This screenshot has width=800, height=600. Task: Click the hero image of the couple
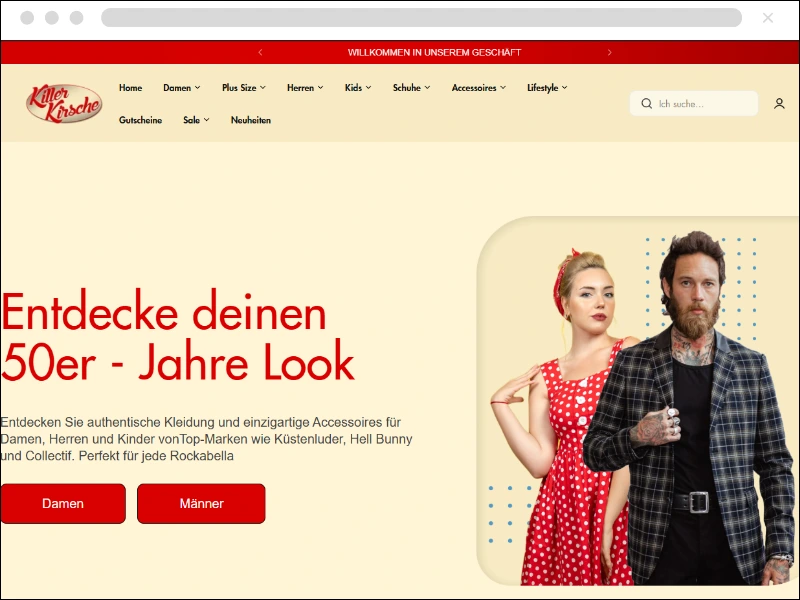[638, 401]
